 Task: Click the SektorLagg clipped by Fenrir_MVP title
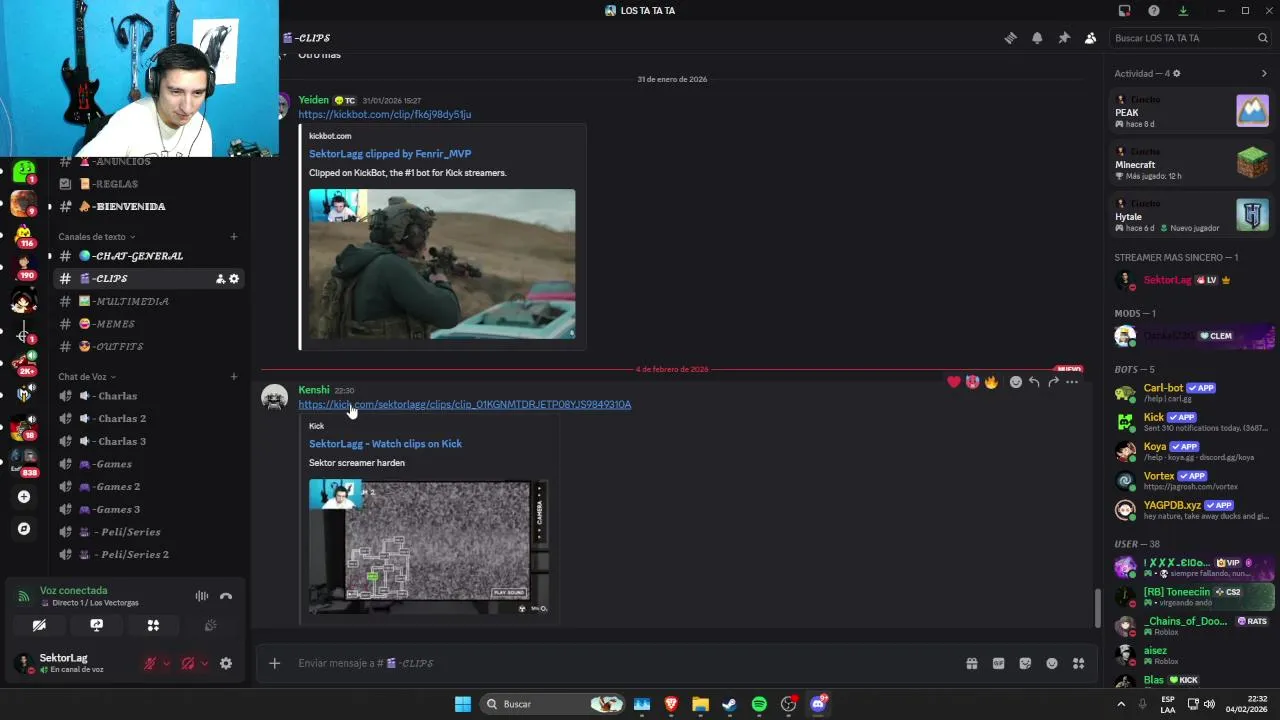pyautogui.click(x=390, y=154)
